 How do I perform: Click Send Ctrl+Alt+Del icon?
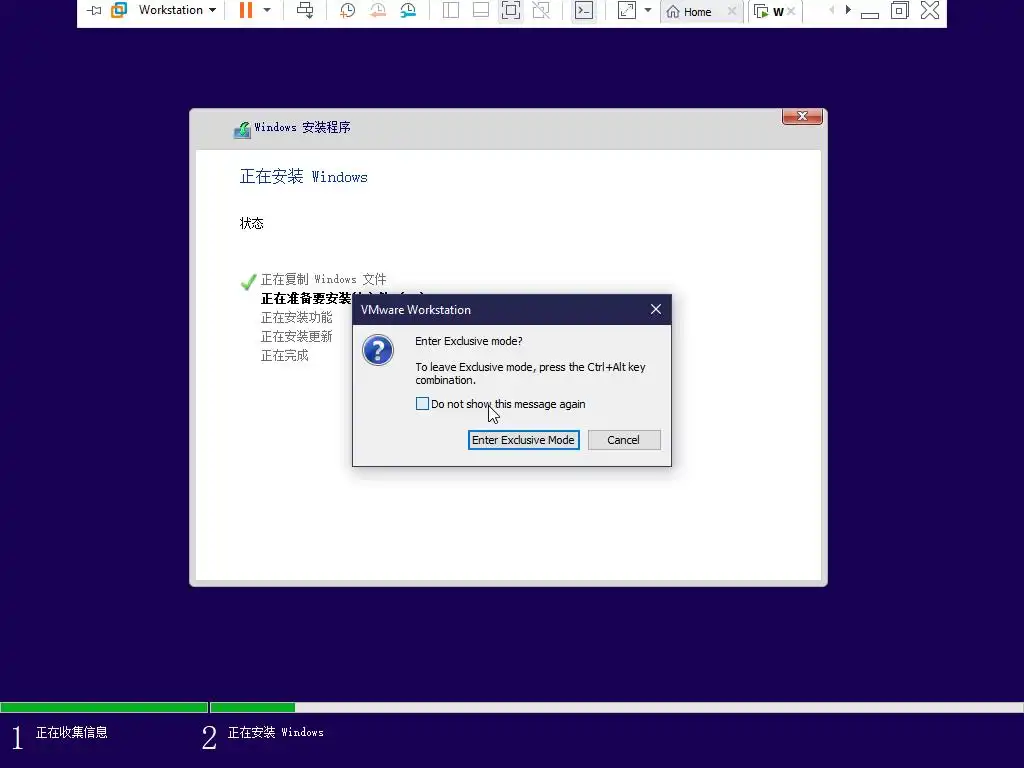coord(305,10)
